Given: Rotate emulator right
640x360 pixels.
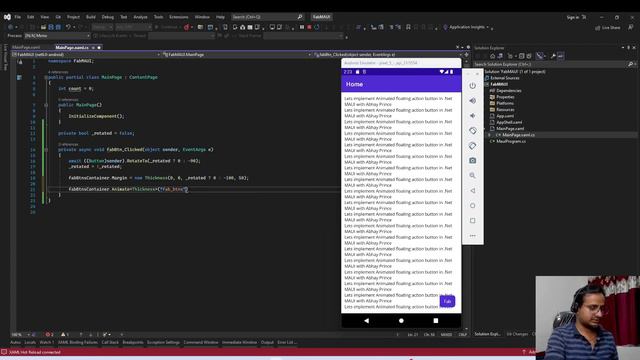Looking at the screenshot, I should click(472, 146).
